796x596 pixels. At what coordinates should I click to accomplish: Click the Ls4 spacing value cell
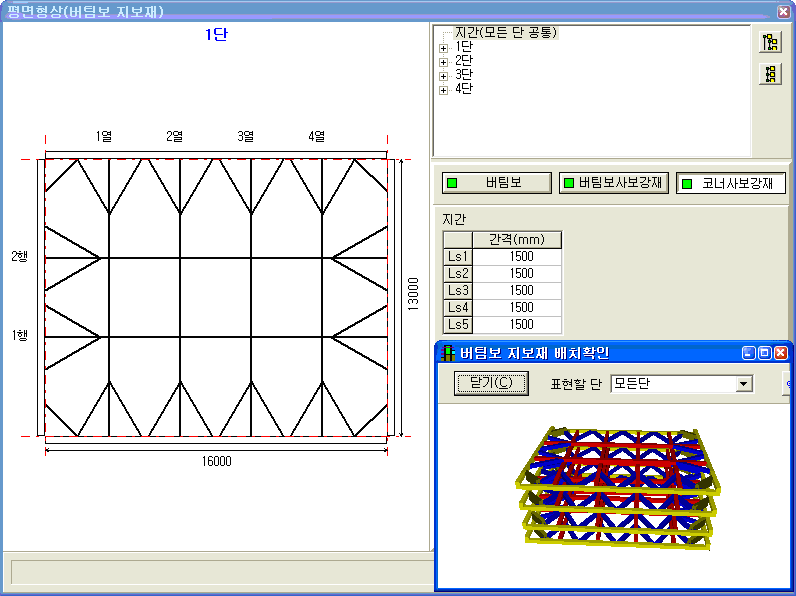pos(517,308)
